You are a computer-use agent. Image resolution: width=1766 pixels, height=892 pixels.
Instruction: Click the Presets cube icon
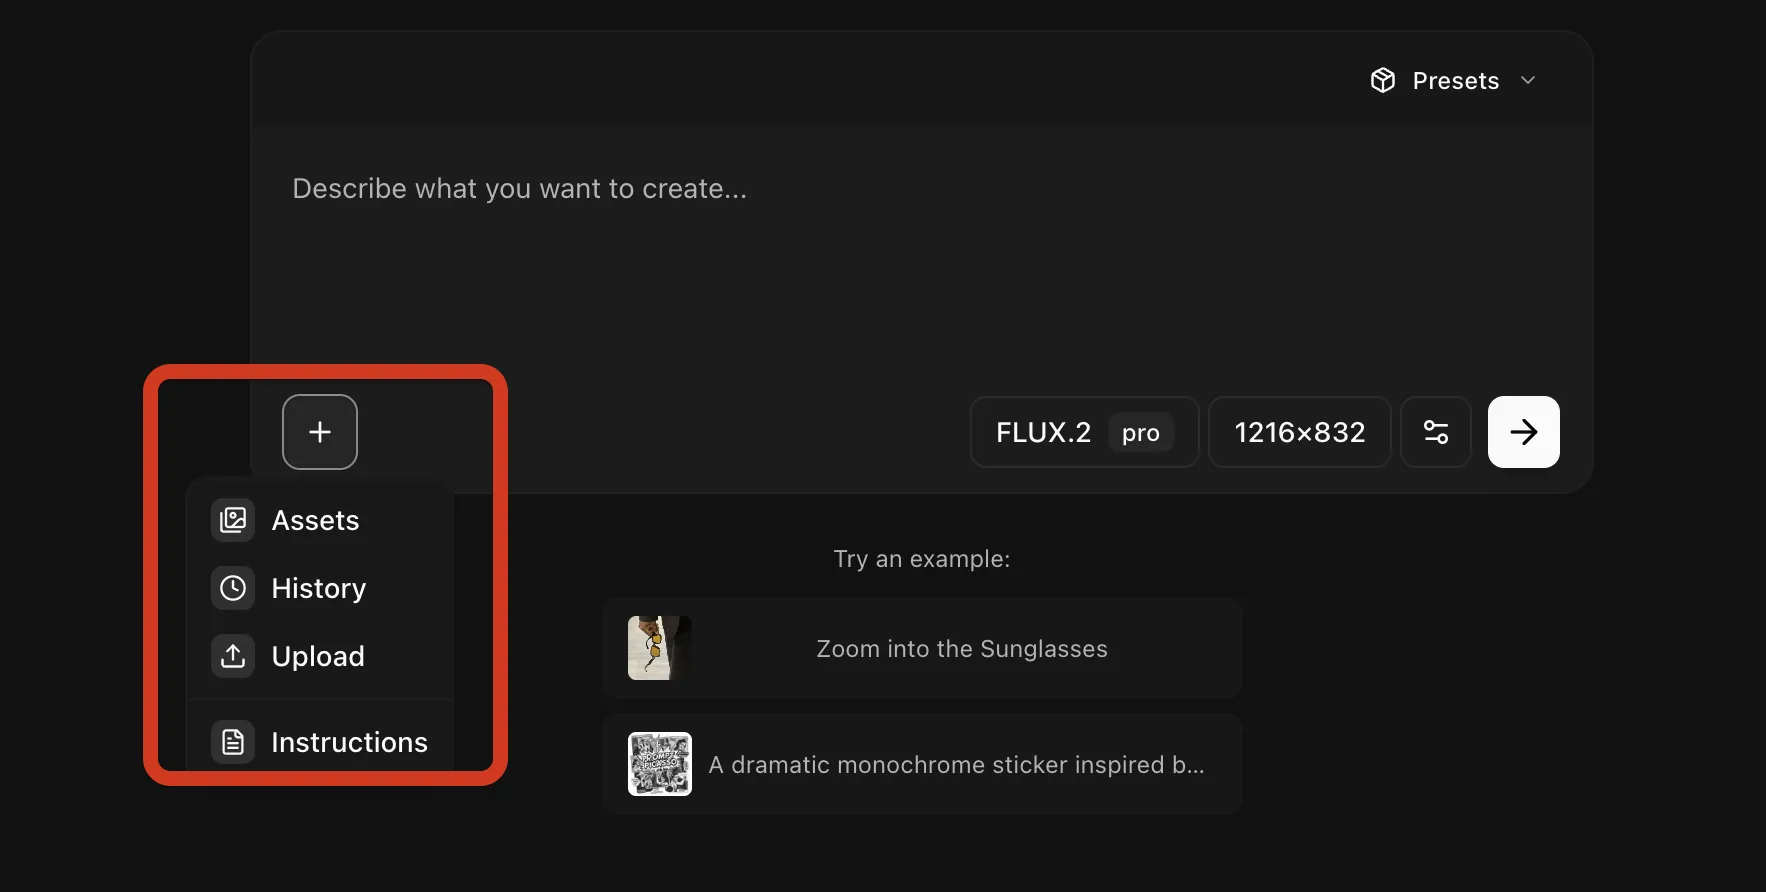(1383, 80)
